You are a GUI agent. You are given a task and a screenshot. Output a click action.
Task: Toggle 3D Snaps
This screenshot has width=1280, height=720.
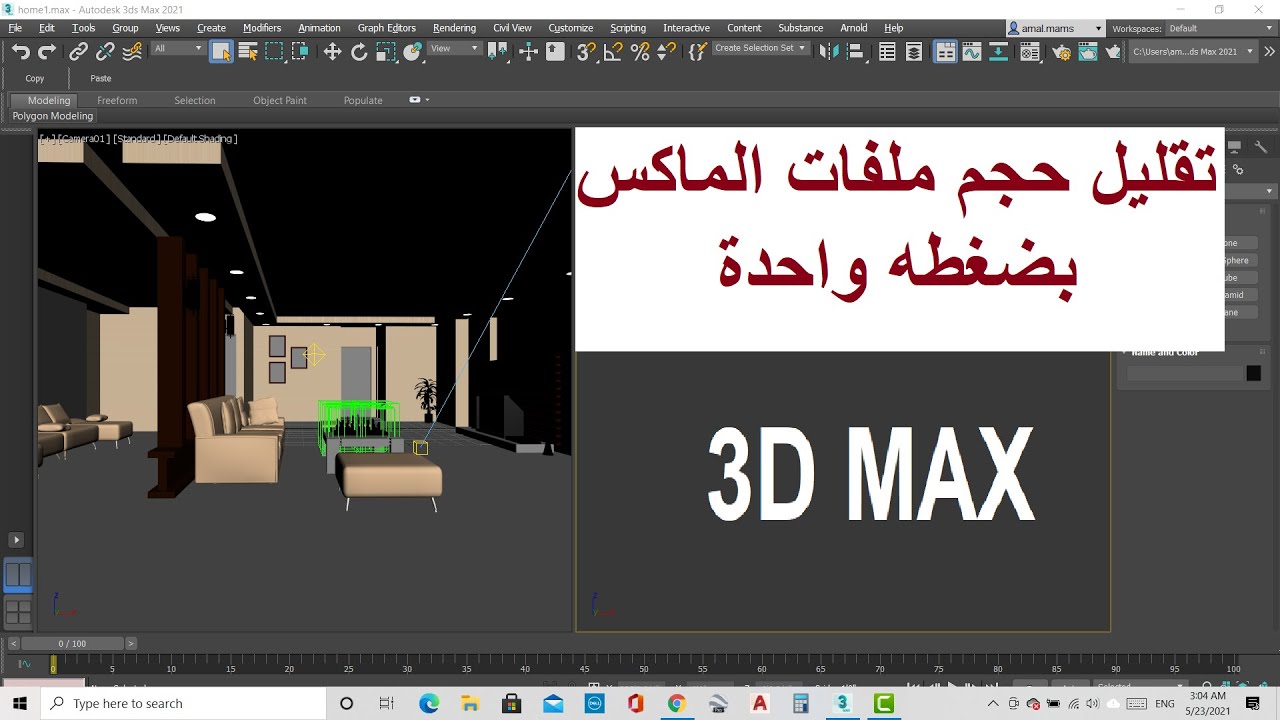coord(587,52)
